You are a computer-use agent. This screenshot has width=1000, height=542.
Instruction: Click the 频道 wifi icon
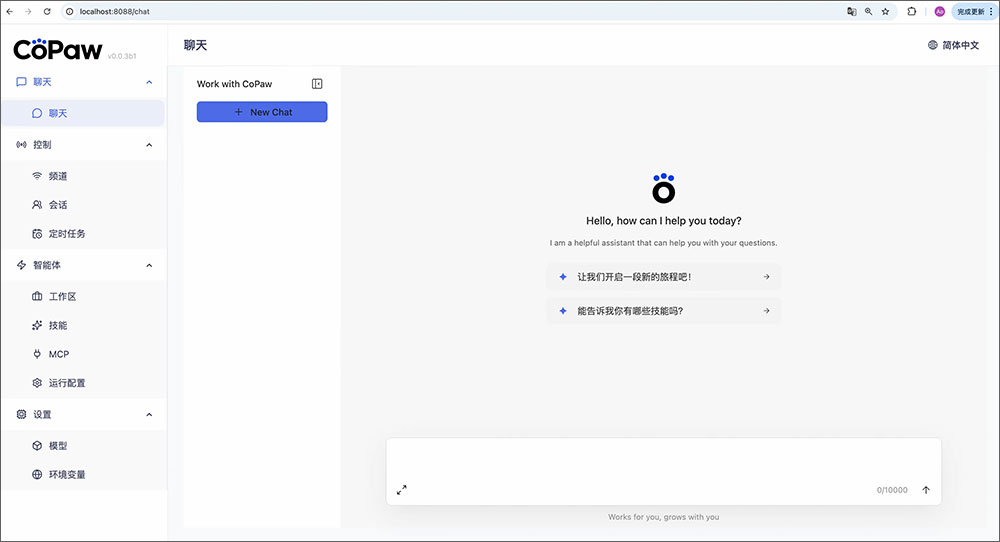[x=37, y=176]
